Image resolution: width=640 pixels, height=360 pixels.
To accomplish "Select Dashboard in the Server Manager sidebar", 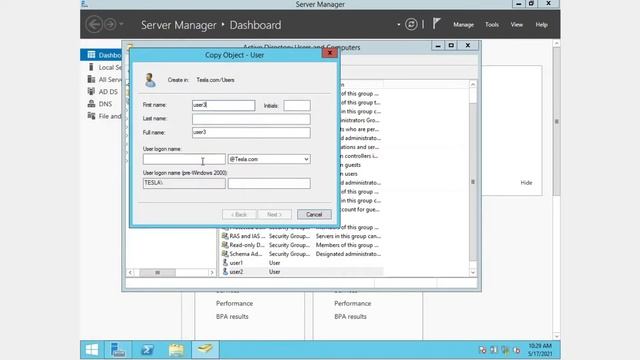I will click(x=101, y=55).
